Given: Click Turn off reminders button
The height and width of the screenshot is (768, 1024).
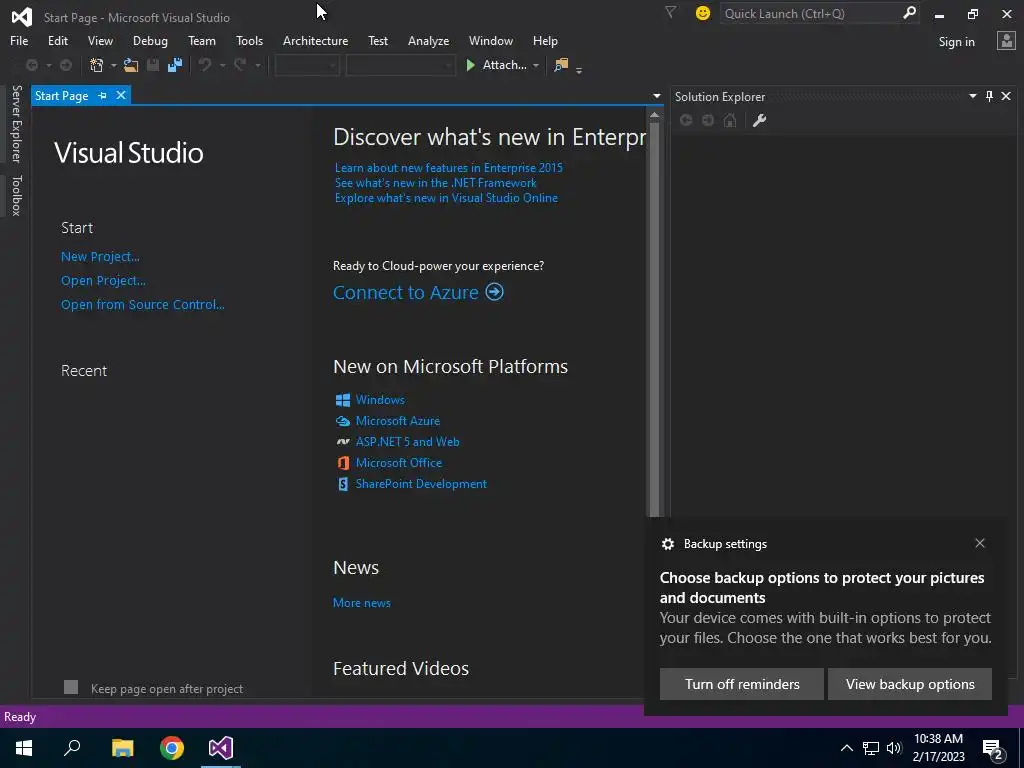Looking at the screenshot, I should pyautogui.click(x=742, y=684).
